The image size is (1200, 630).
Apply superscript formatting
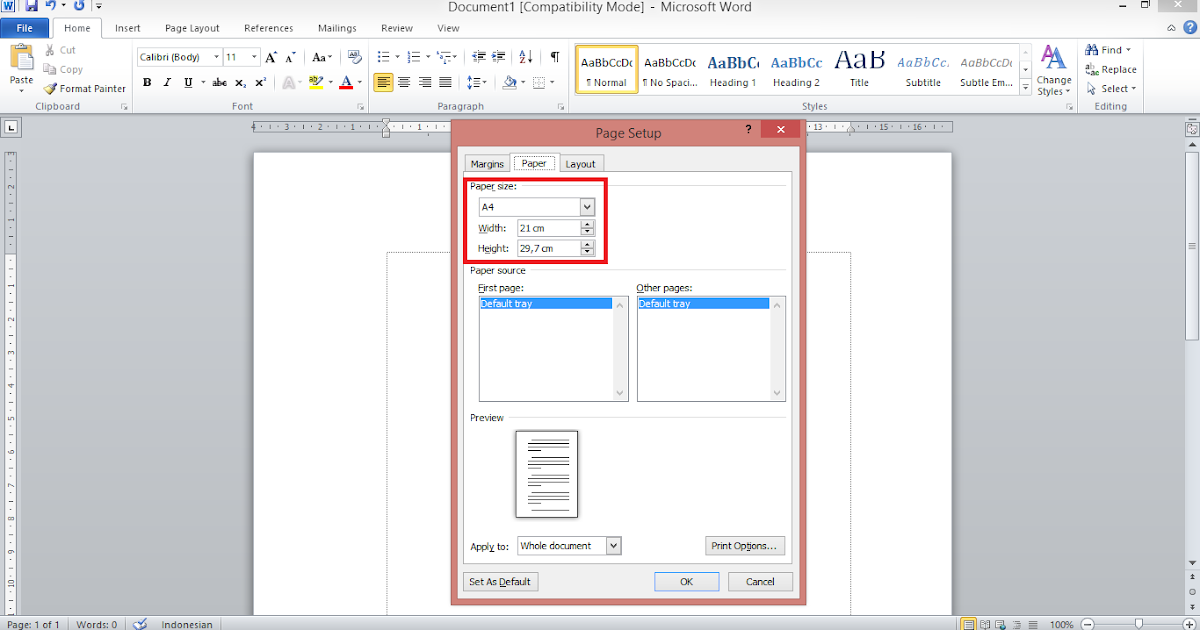pos(260,82)
